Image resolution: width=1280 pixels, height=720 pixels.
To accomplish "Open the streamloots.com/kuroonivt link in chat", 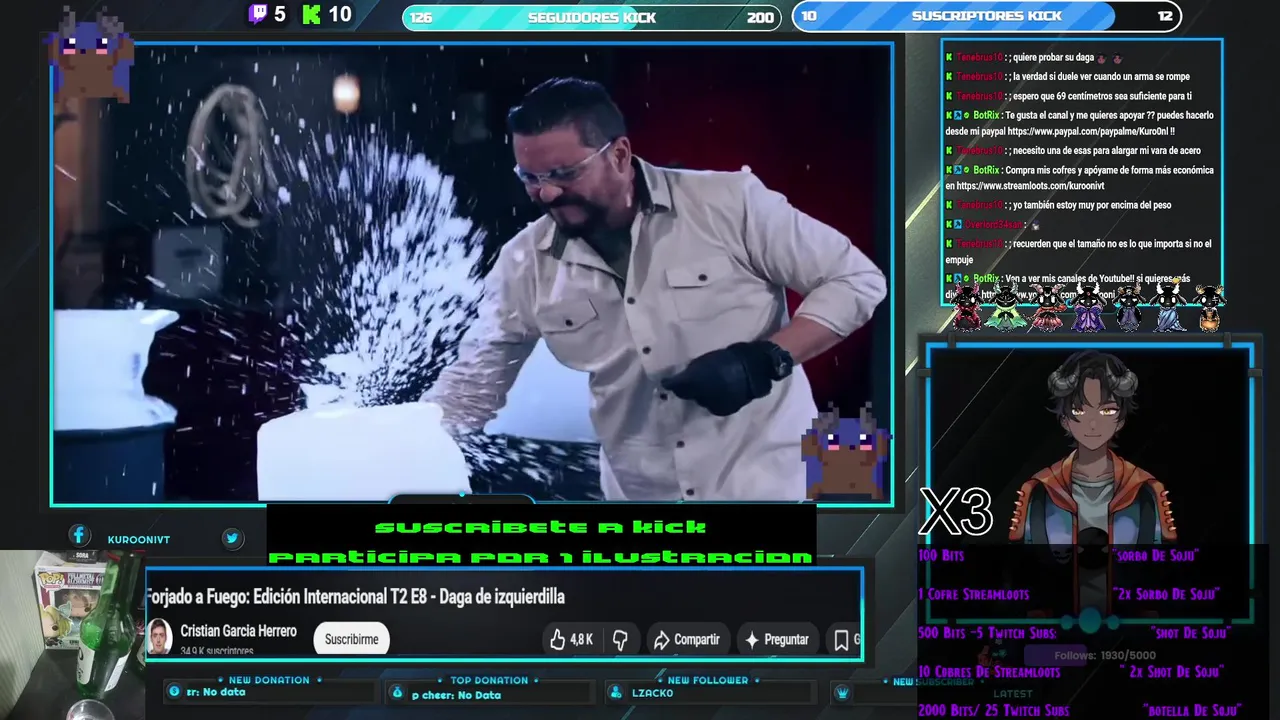I will pyautogui.click(x=1031, y=186).
